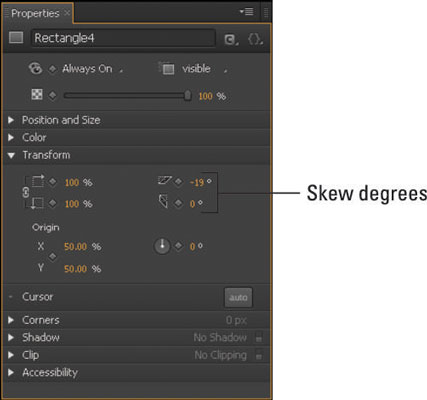This screenshot has width=427, height=400.
Task: Click the horizontal scale icon
Action: [x=38, y=181]
